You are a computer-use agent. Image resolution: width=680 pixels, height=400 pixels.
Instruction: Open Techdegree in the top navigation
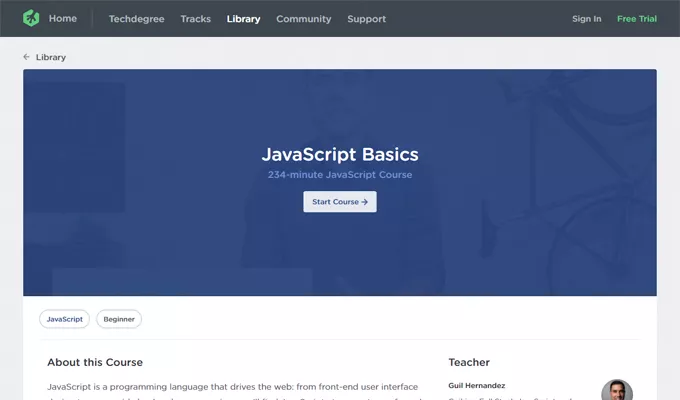(x=137, y=19)
